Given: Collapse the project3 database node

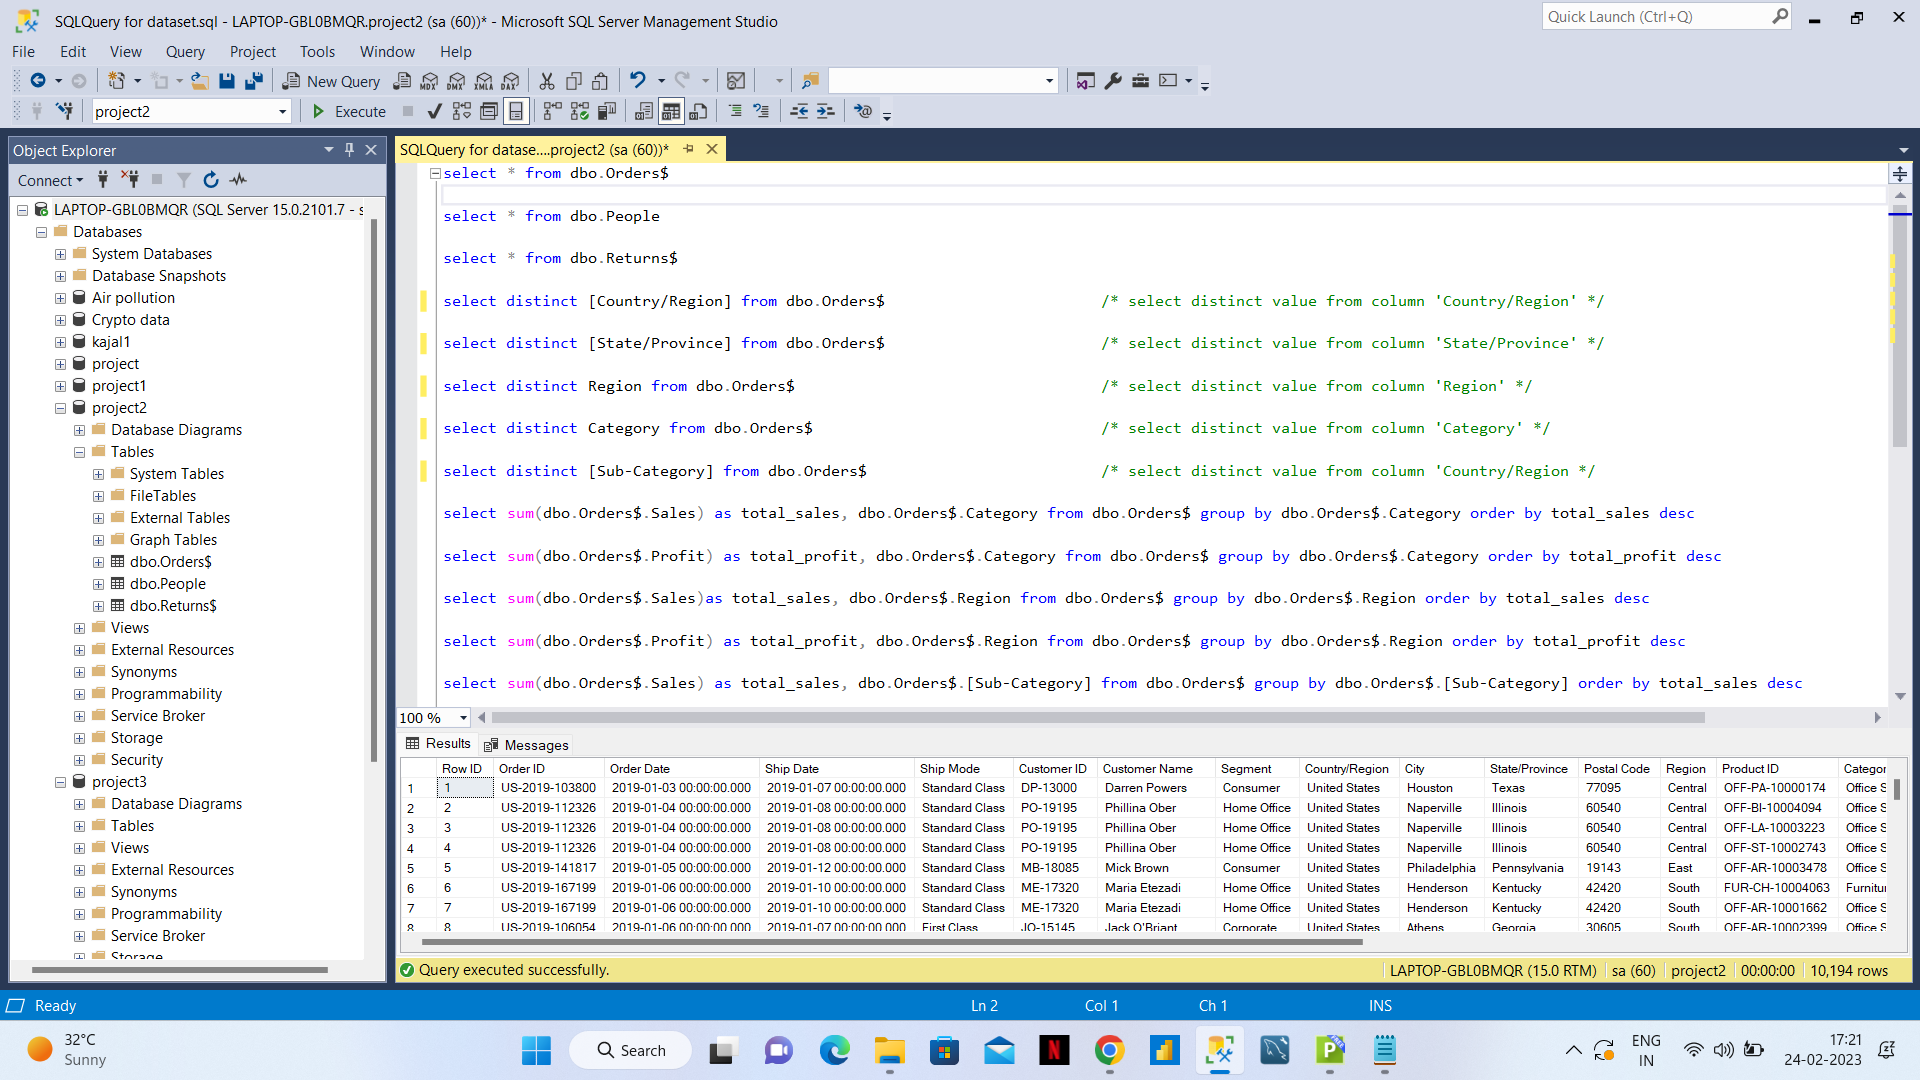Looking at the screenshot, I should pyautogui.click(x=60, y=782).
